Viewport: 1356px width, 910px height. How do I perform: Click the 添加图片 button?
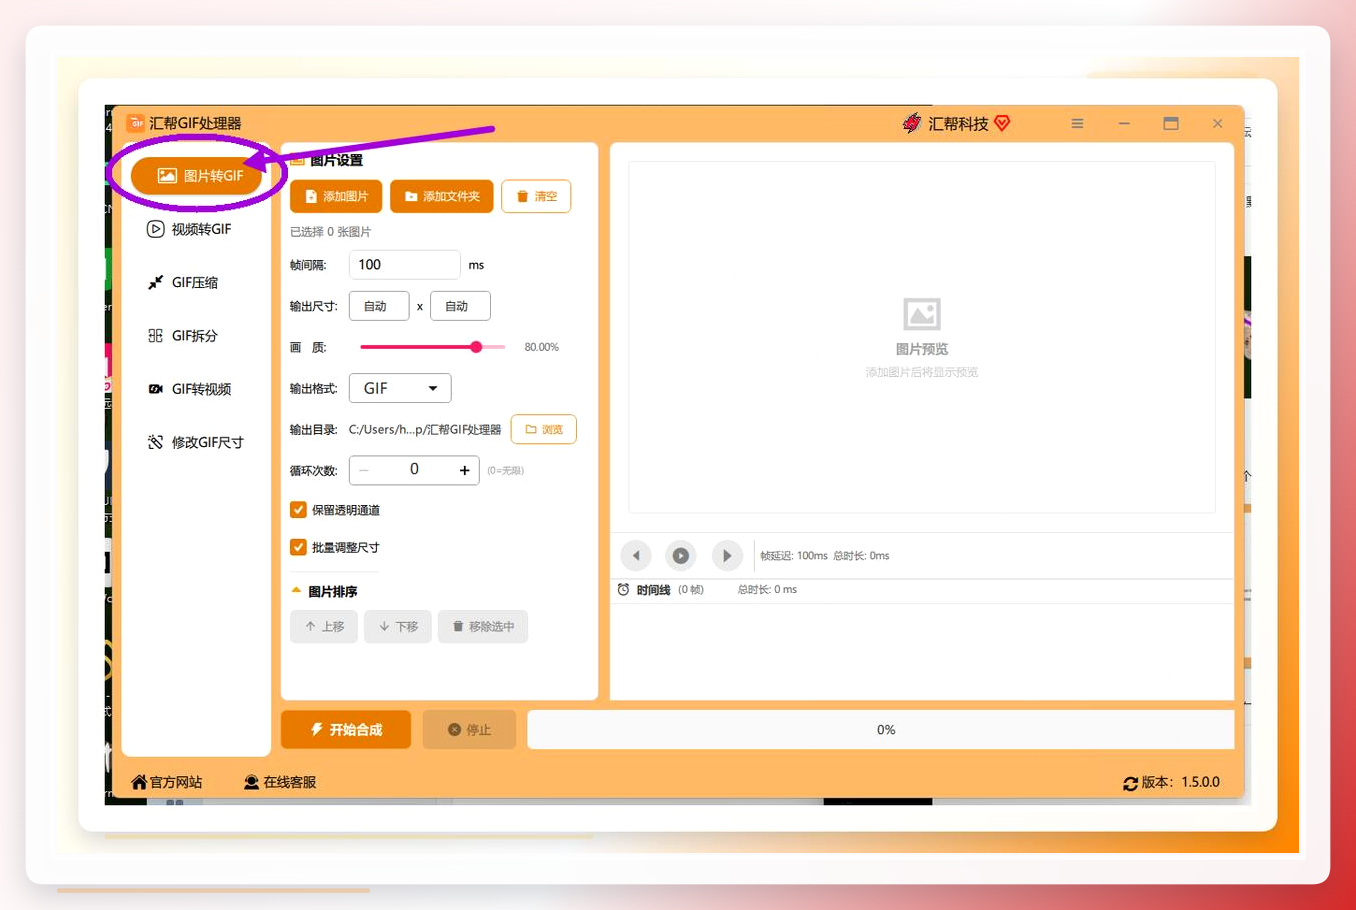coord(336,196)
